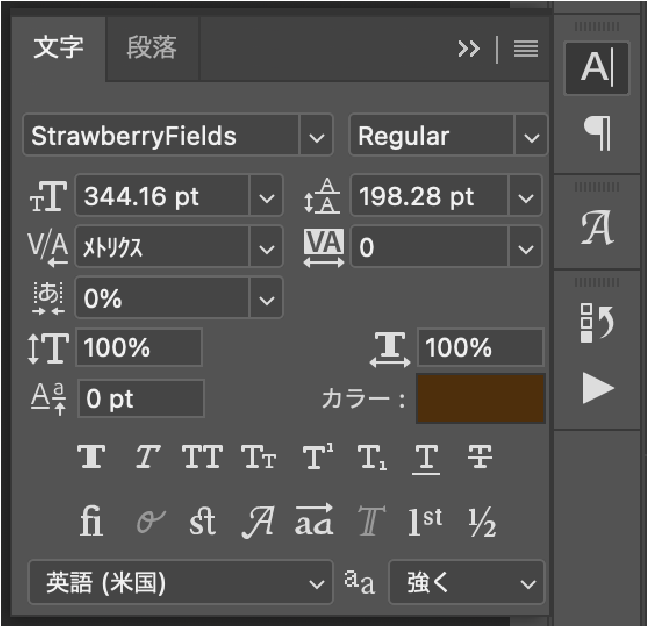Open History panel icon in dock

(x=597, y=323)
